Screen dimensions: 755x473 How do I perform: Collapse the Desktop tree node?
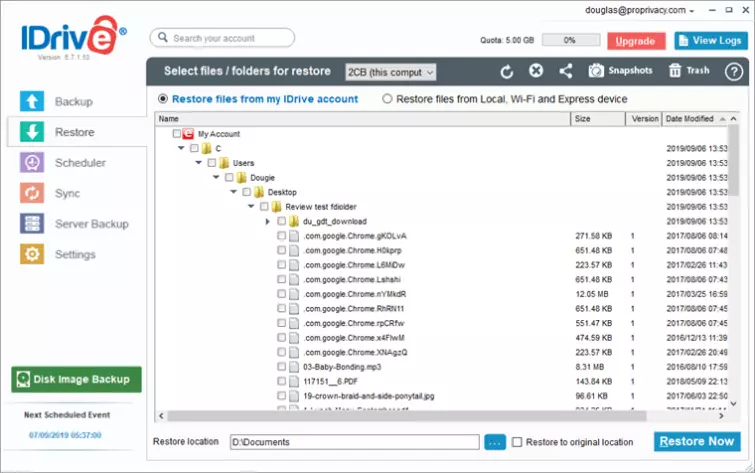pos(234,192)
